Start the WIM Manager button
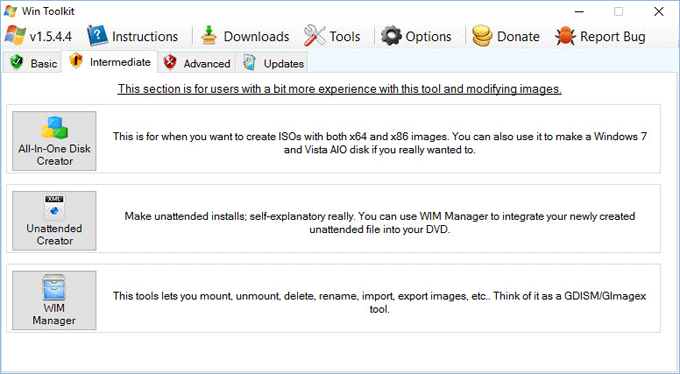 pyautogui.click(x=54, y=300)
